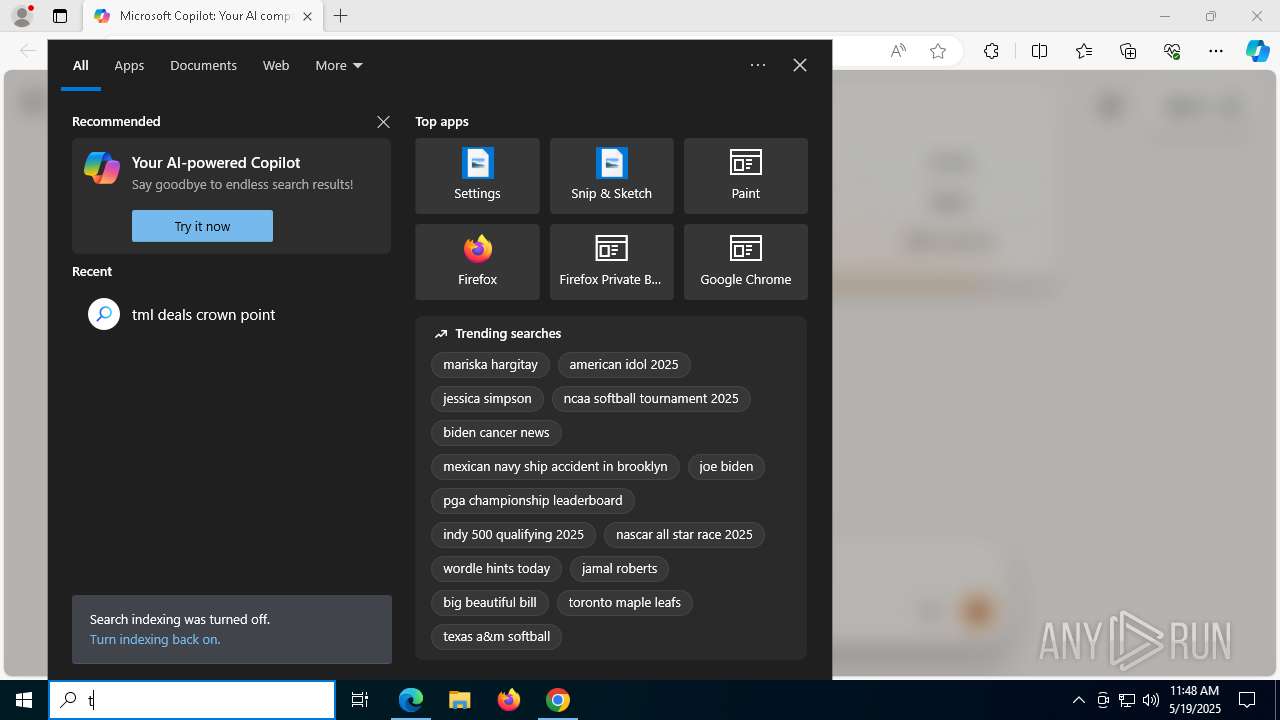Open search panel options ellipsis
The width and height of the screenshot is (1280, 720).
[x=758, y=65]
